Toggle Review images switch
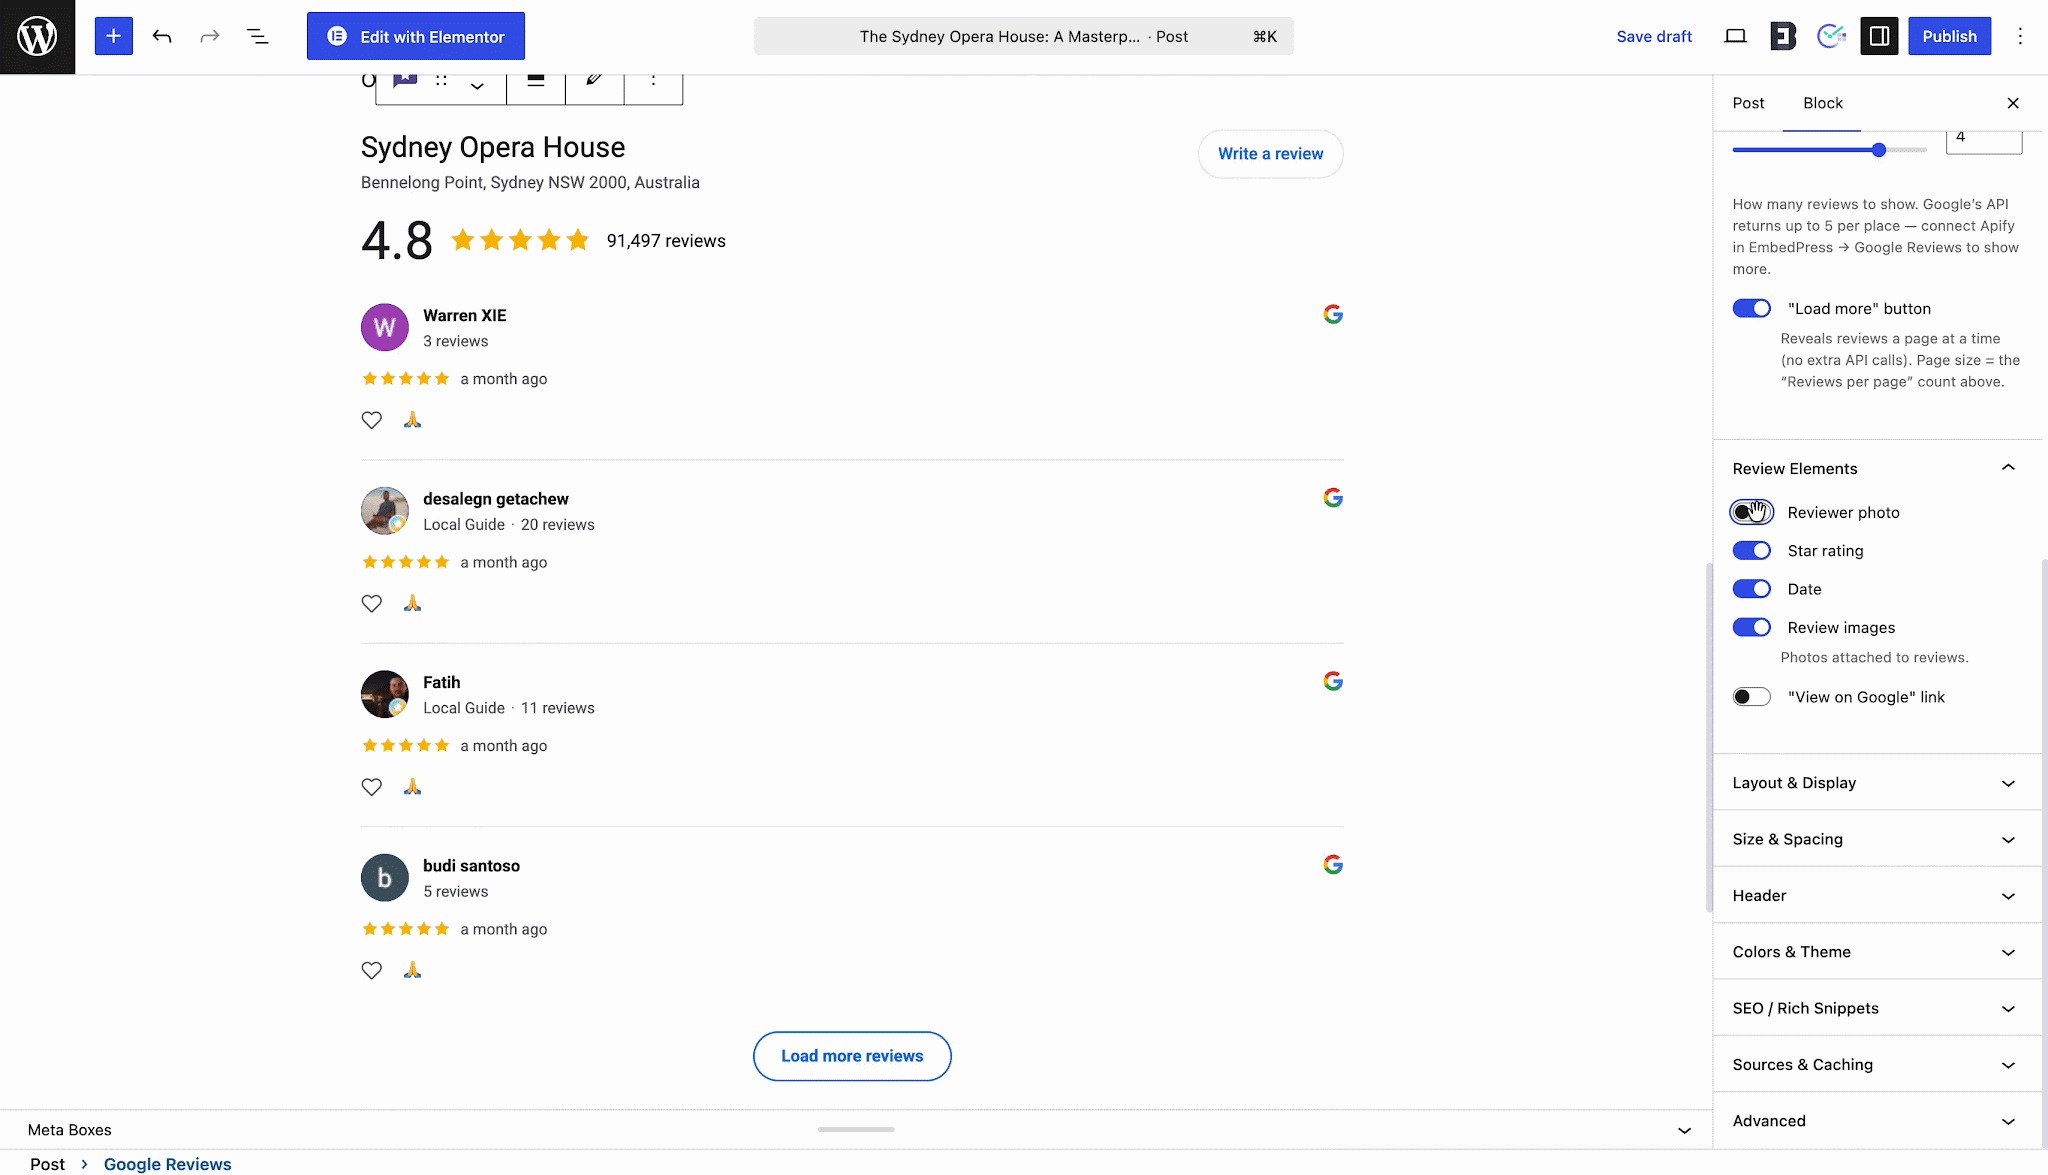Image resolution: width=2048 pixels, height=1175 pixels. [1751, 627]
